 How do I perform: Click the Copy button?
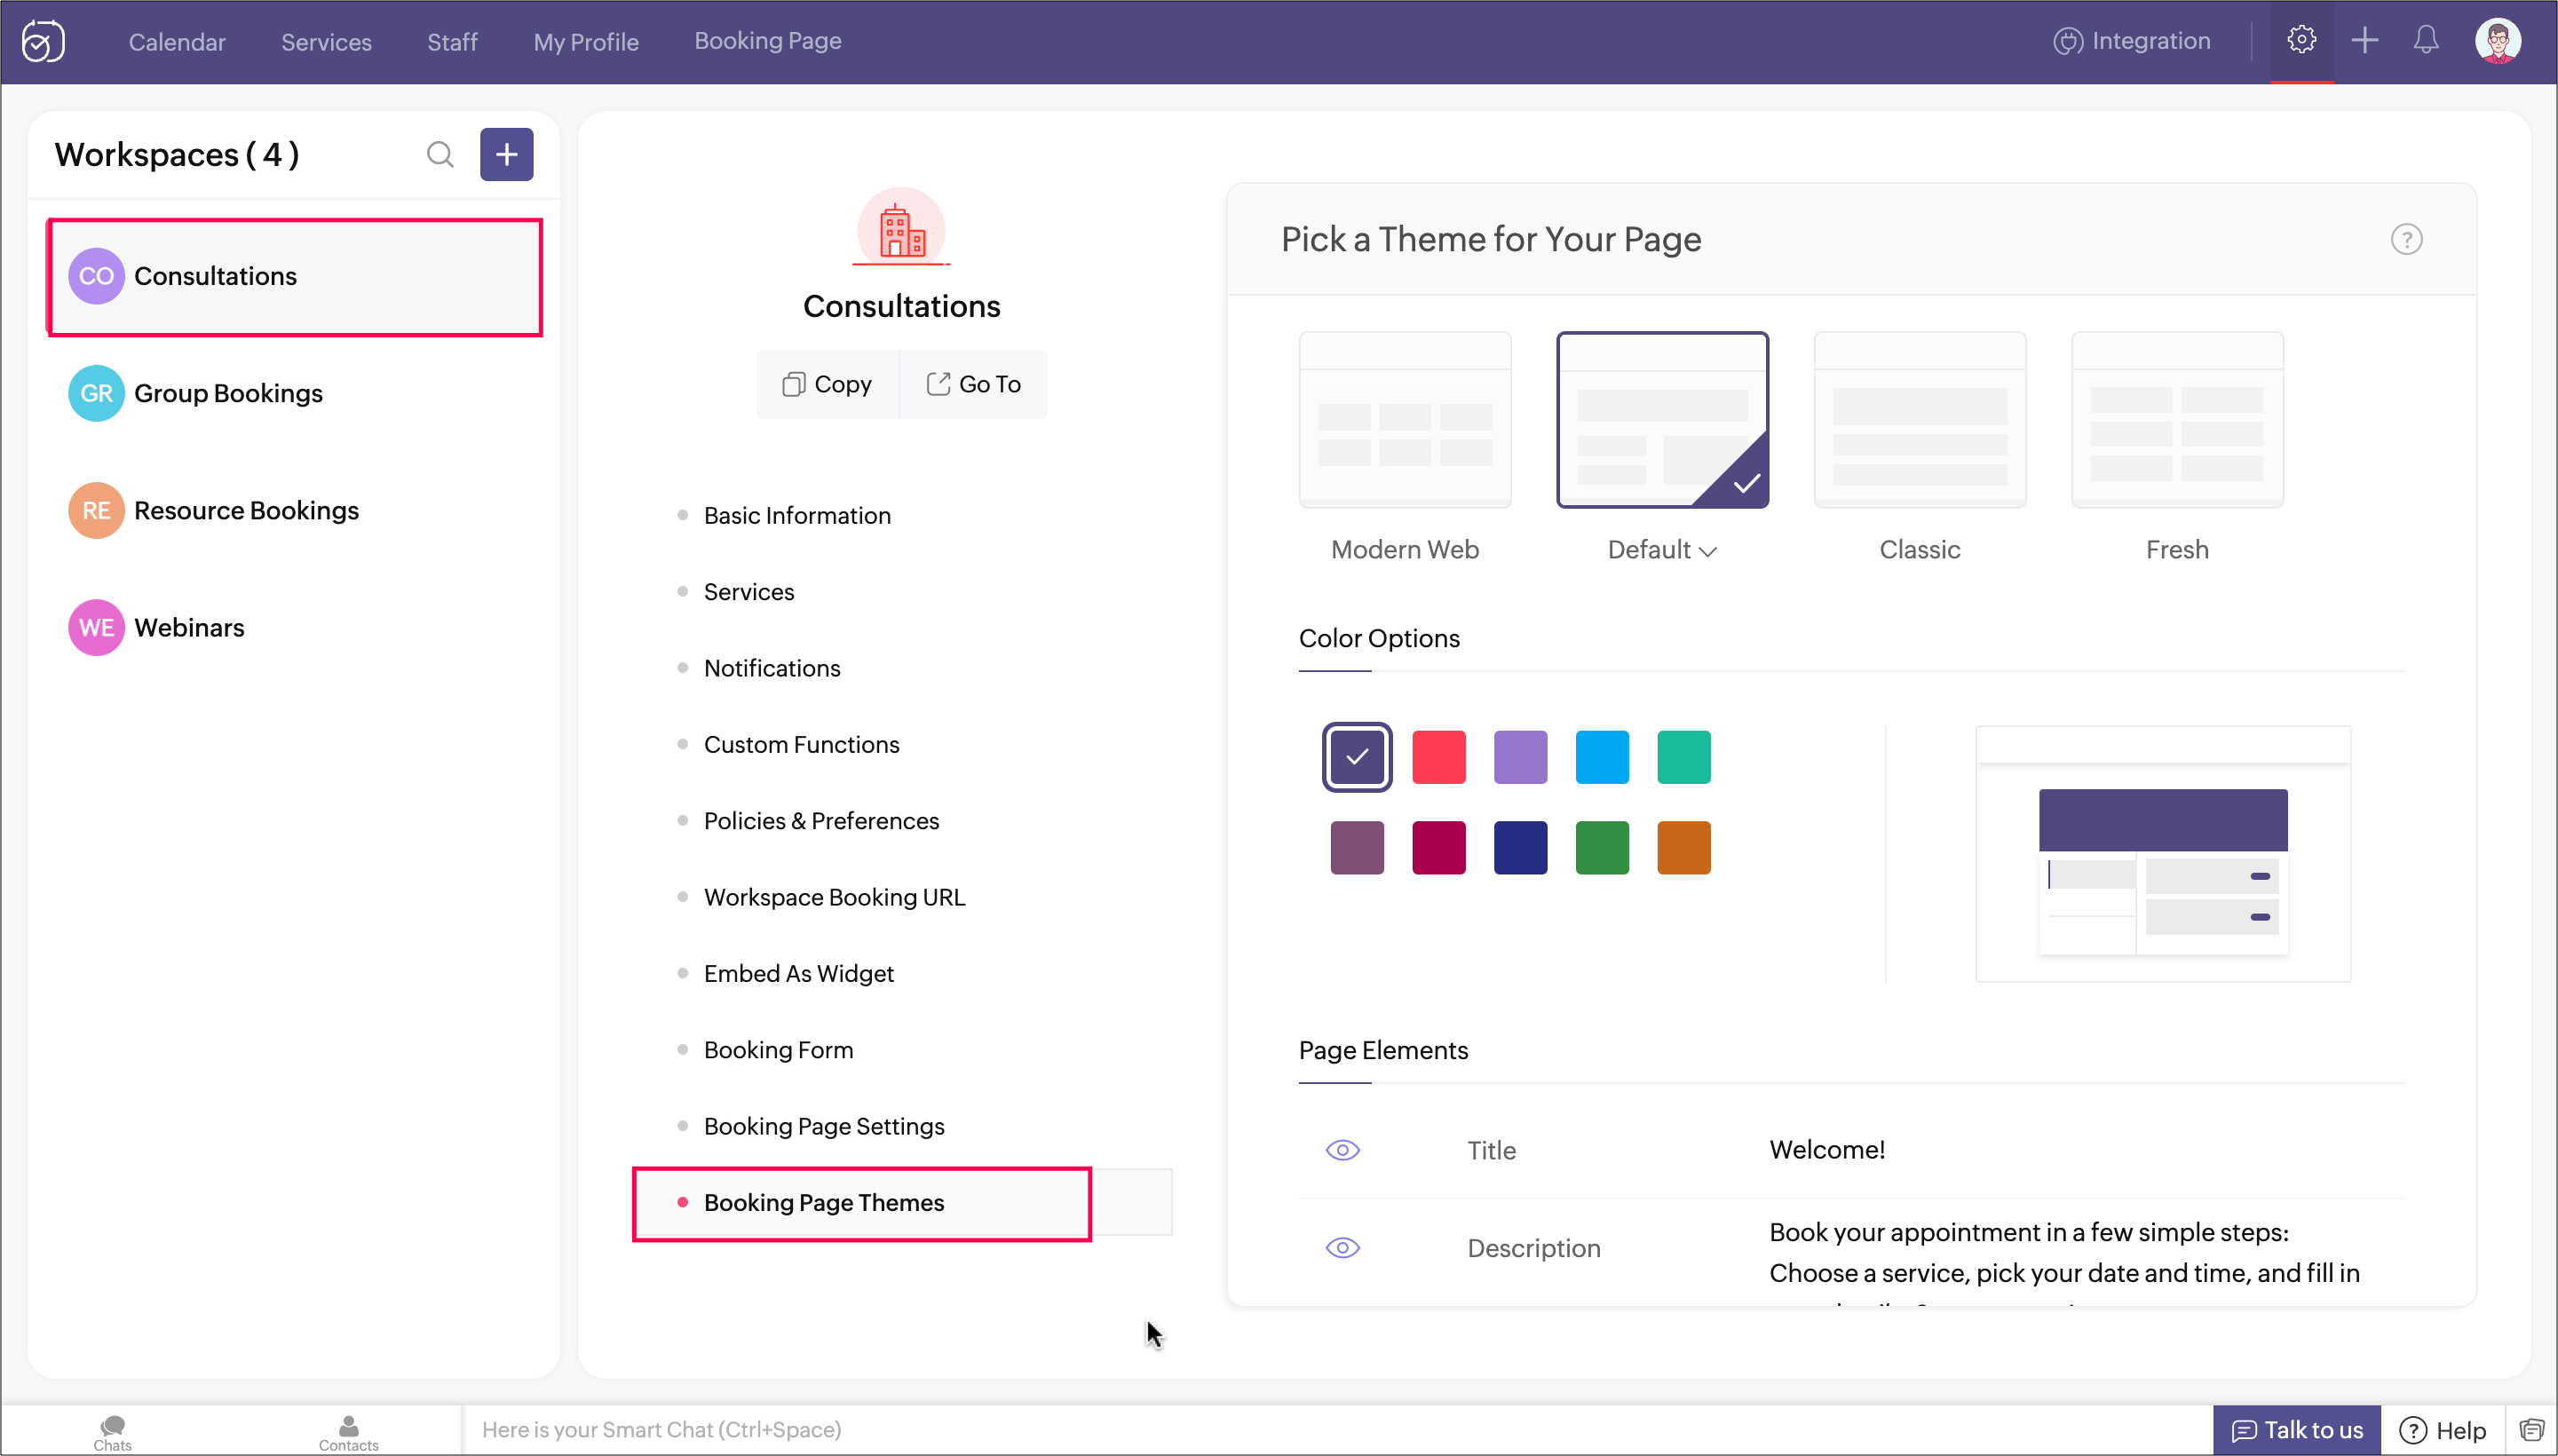tap(827, 384)
